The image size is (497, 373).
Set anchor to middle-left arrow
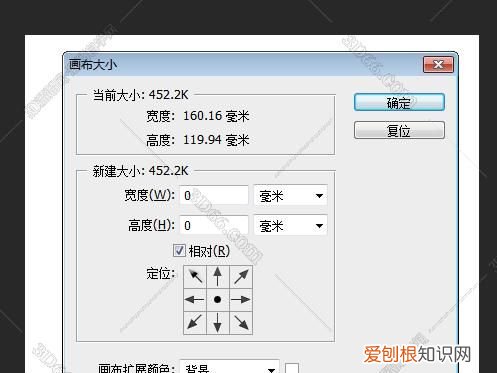point(195,299)
